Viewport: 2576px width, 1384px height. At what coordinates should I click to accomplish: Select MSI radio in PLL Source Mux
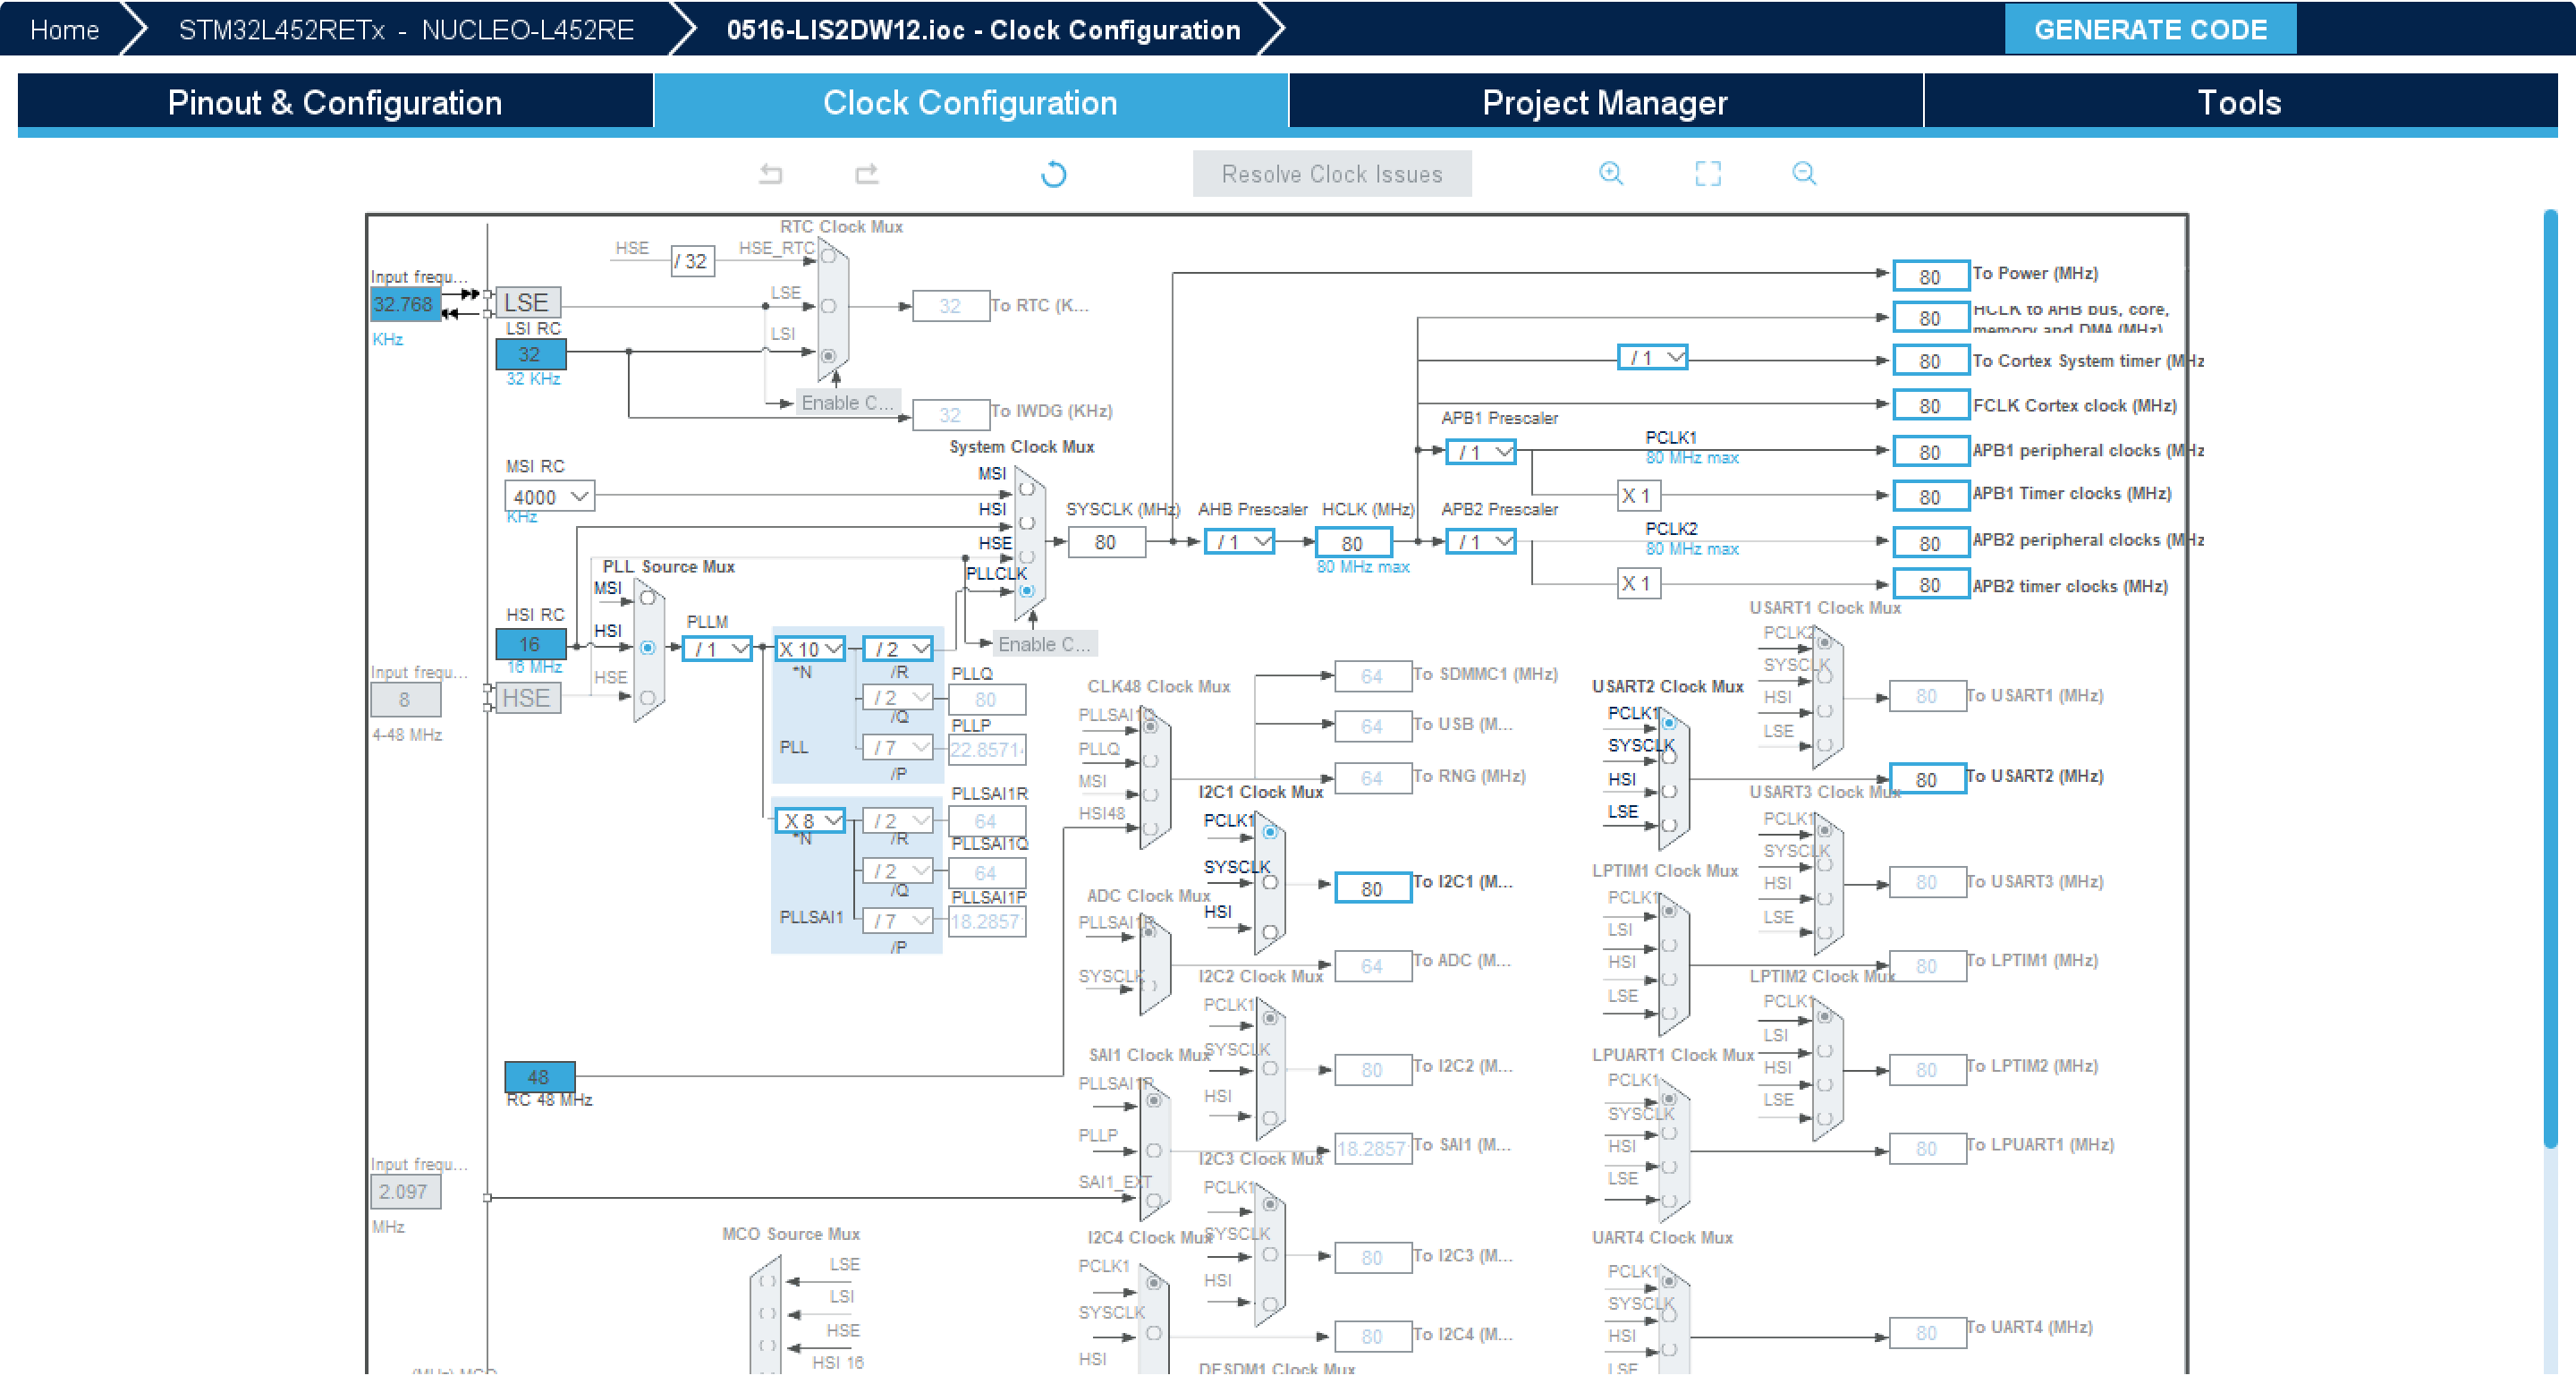647,598
